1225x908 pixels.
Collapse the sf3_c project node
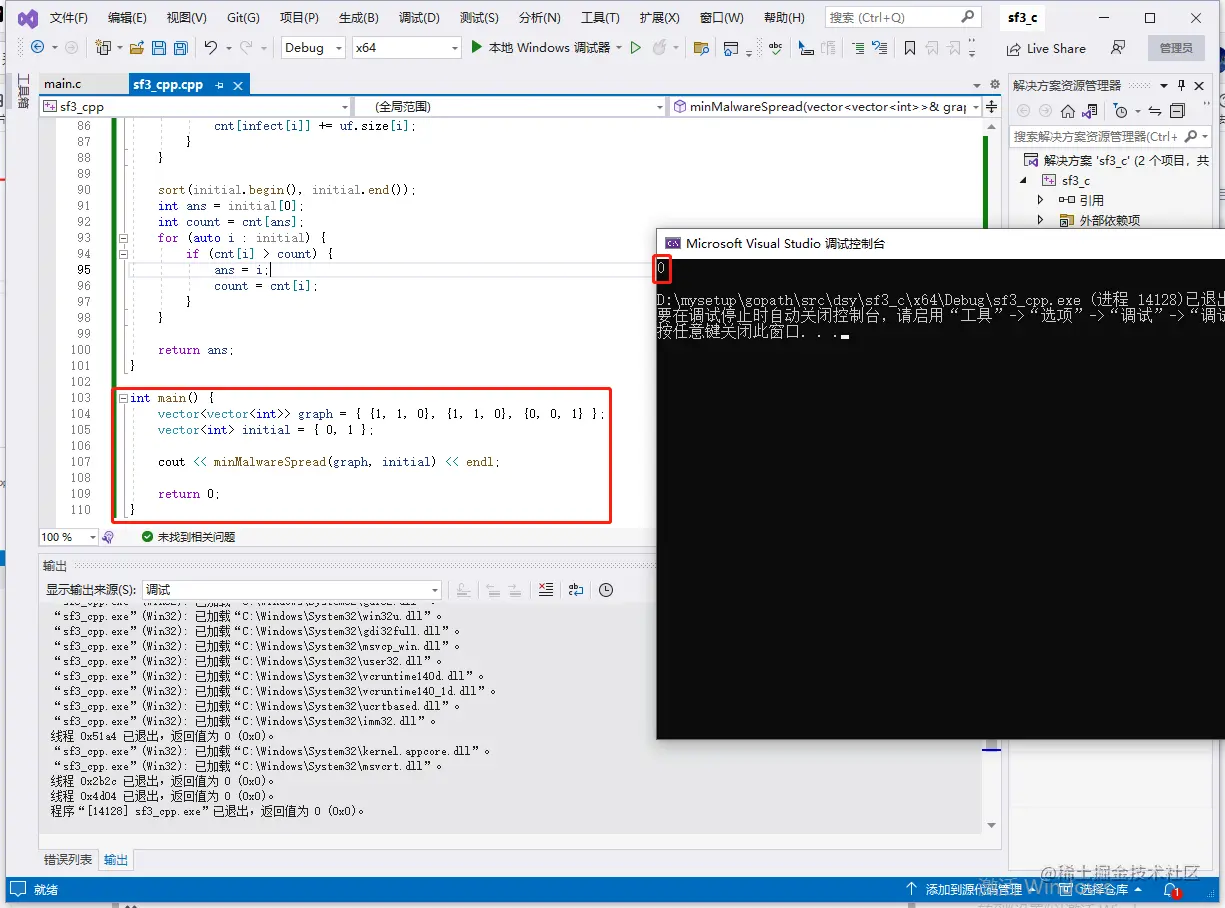point(1023,180)
